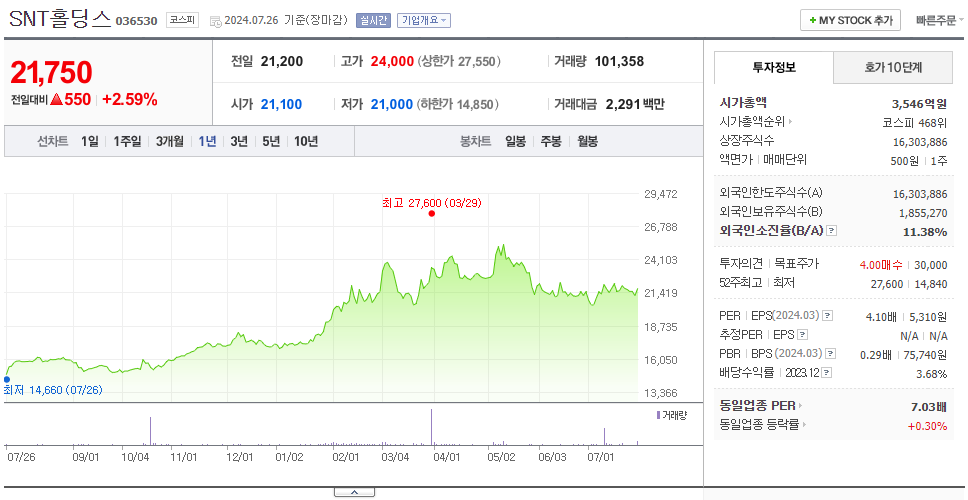Click help icon next to 외국인소진율(B/A)
968x500 pixels.
point(832,231)
